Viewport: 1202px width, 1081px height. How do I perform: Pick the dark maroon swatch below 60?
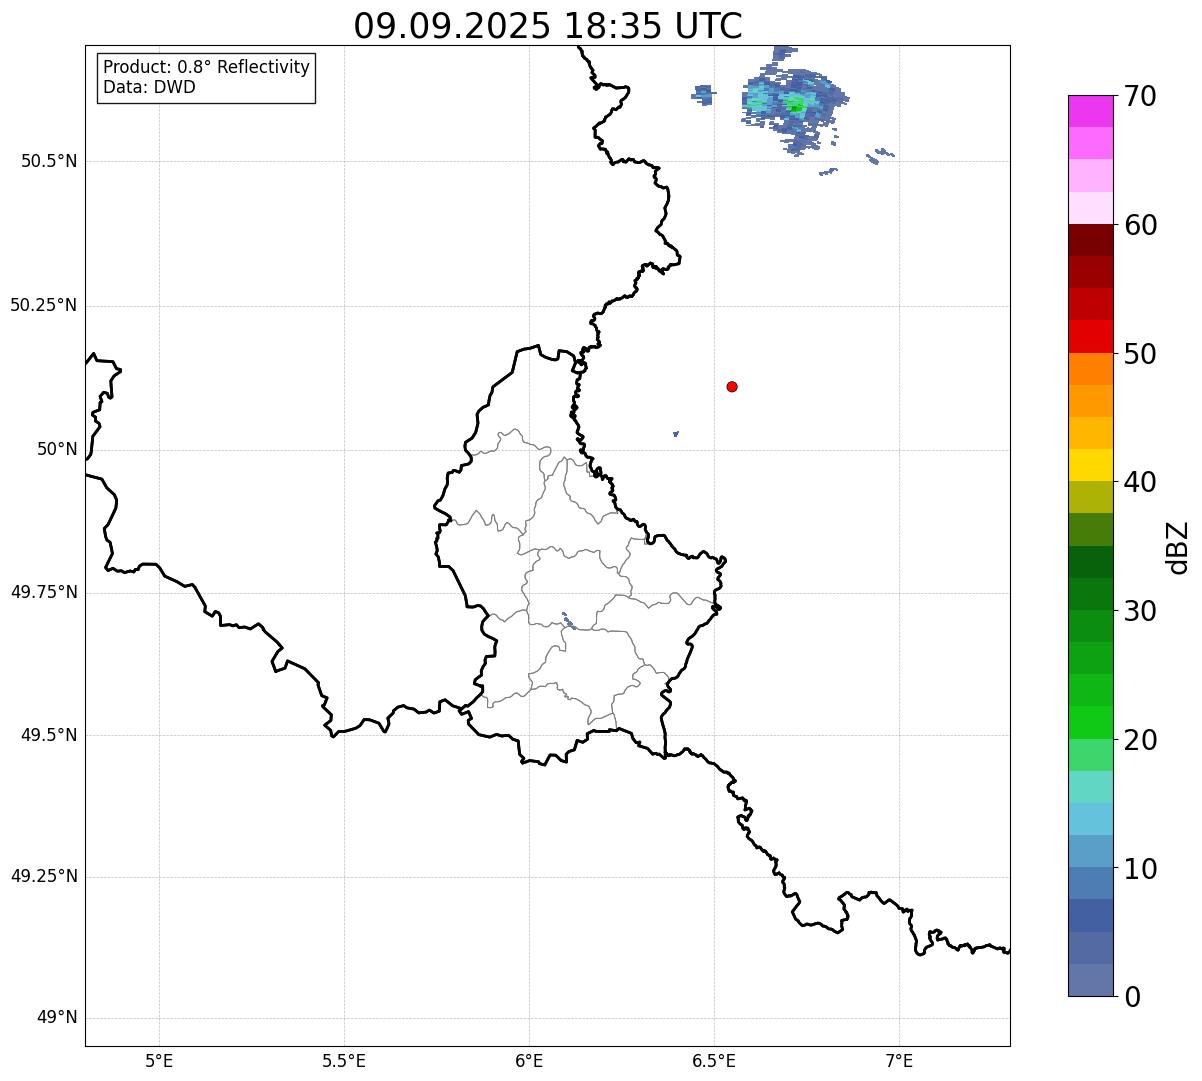(x=1091, y=240)
